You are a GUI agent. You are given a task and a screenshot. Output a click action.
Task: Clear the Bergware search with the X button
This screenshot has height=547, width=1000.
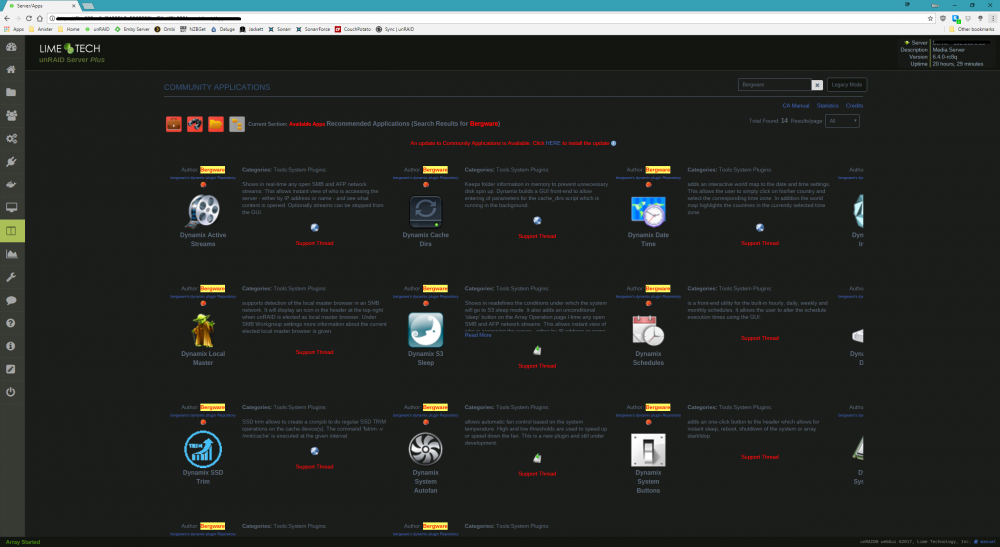coord(817,85)
